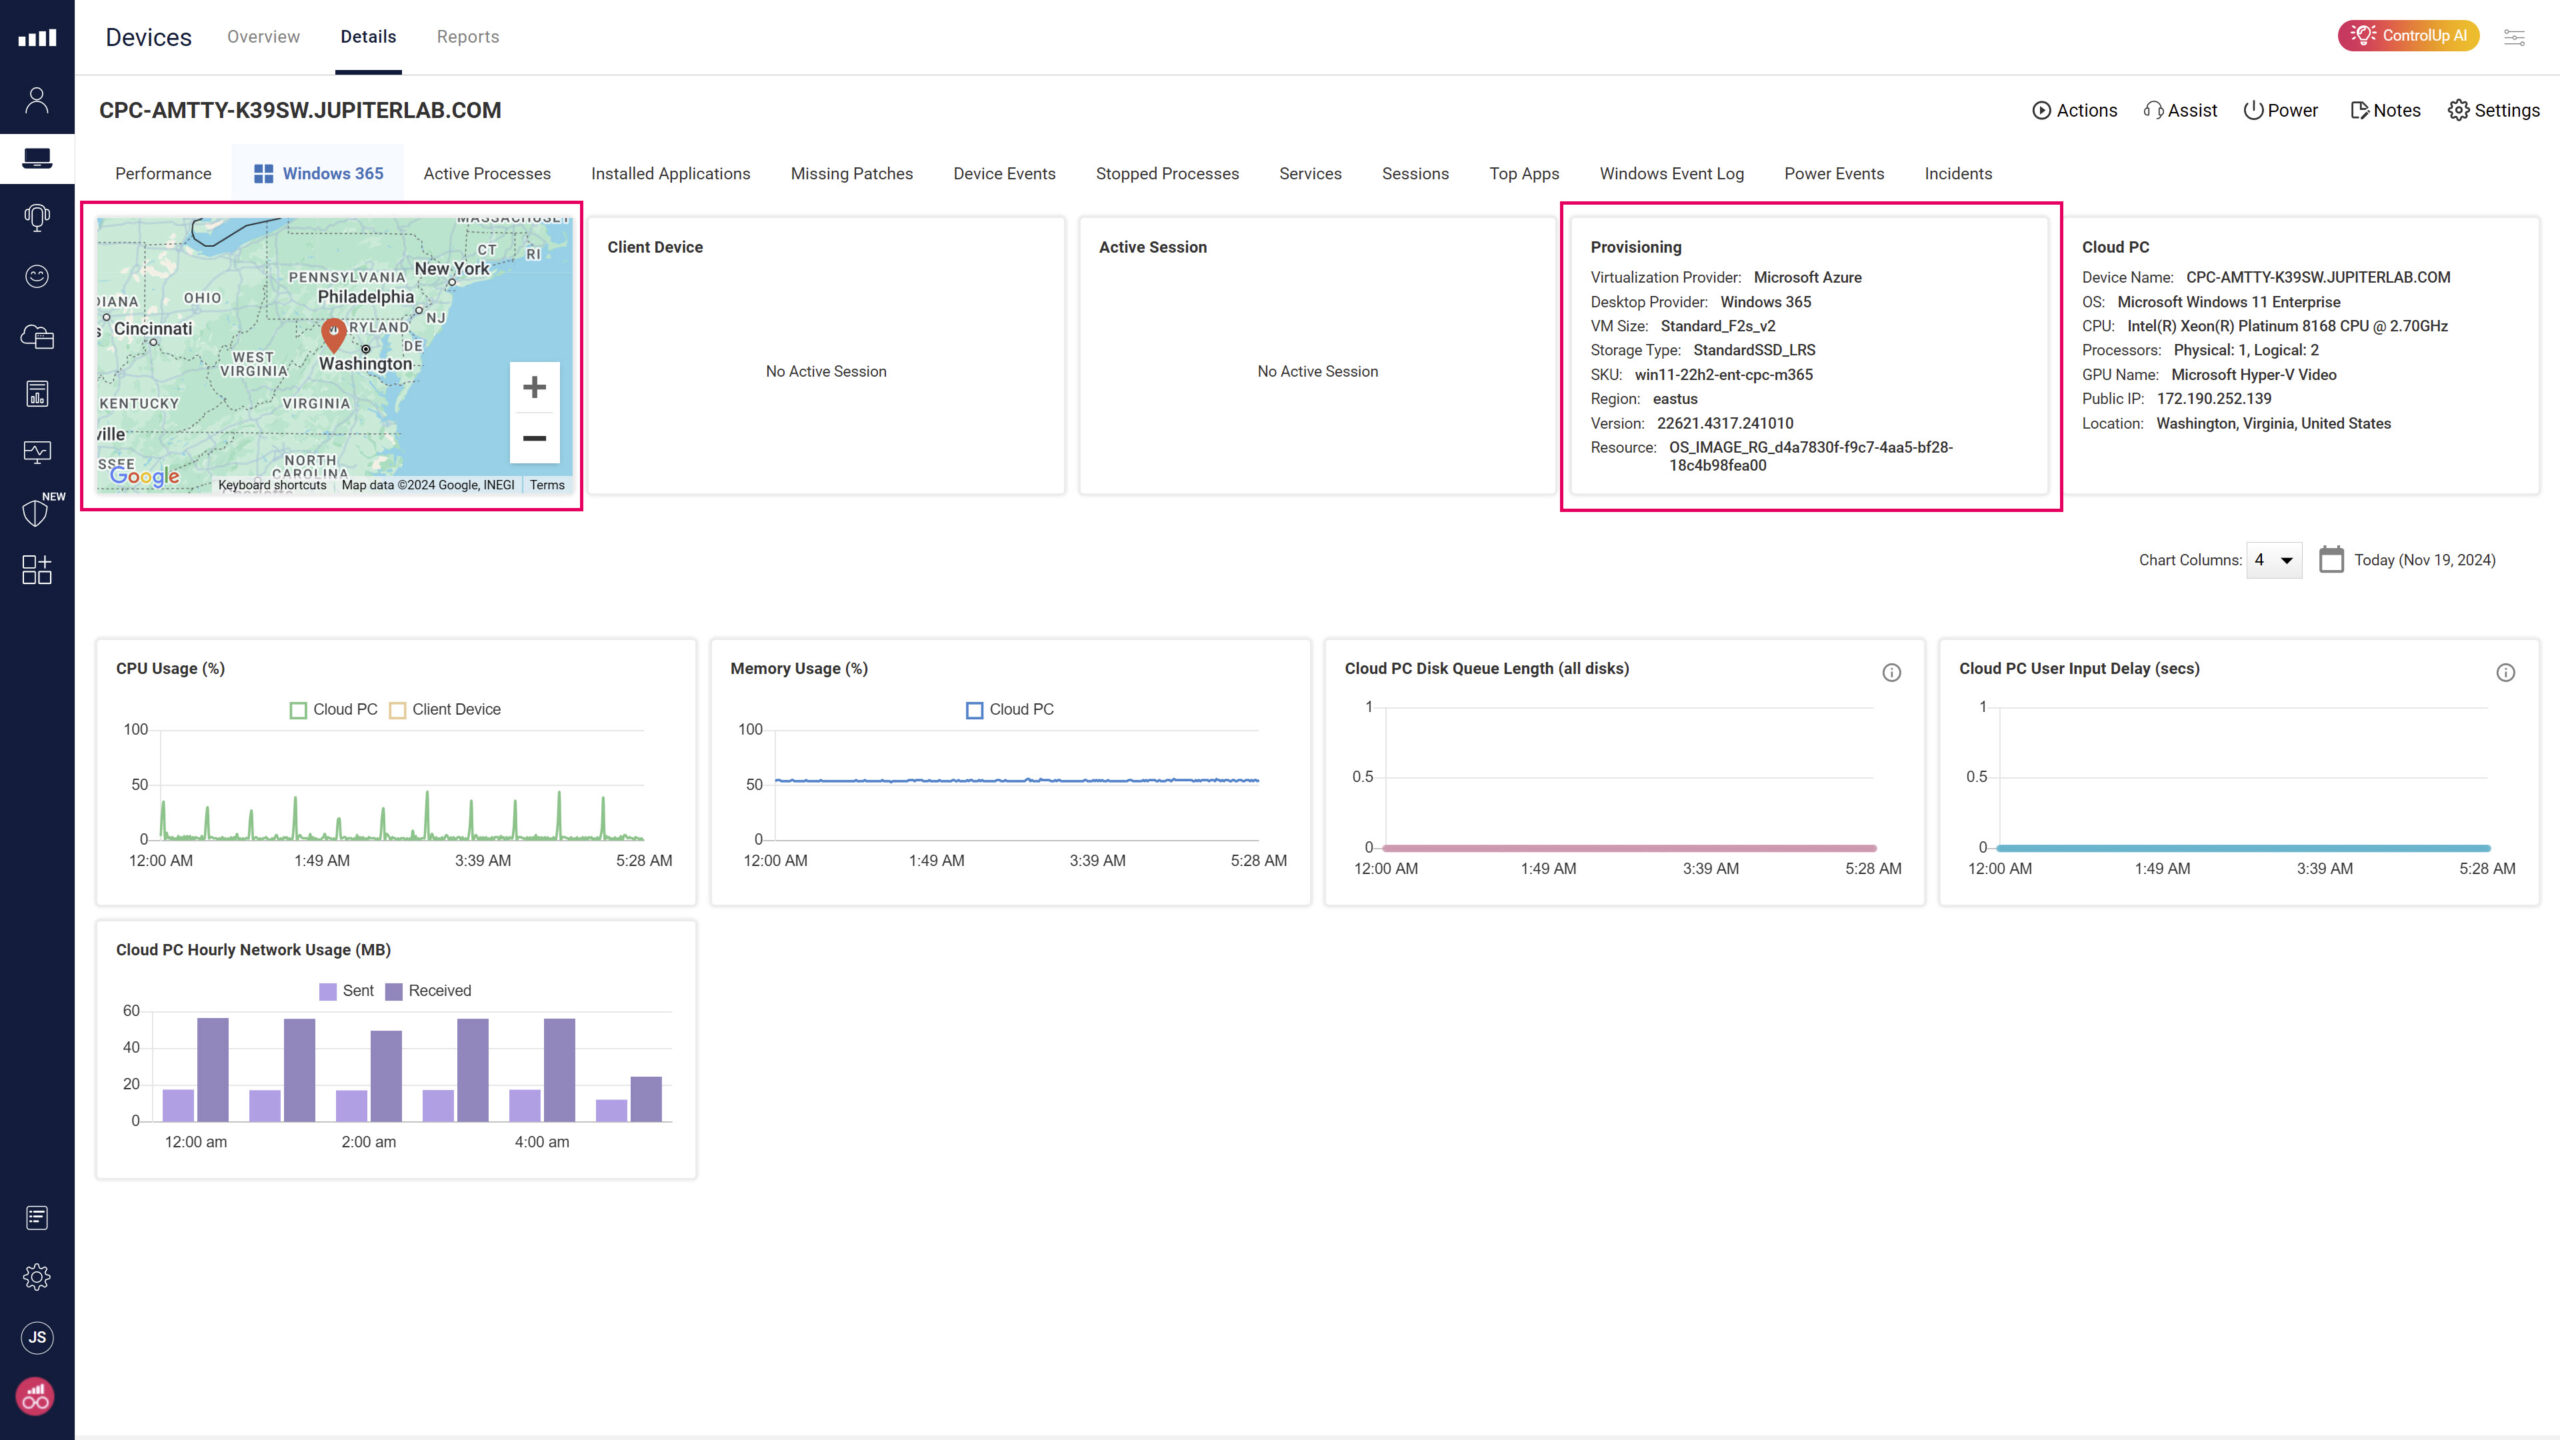2560x1440 pixels.
Task: Open device Notes
Action: pyautogui.click(x=2385, y=110)
